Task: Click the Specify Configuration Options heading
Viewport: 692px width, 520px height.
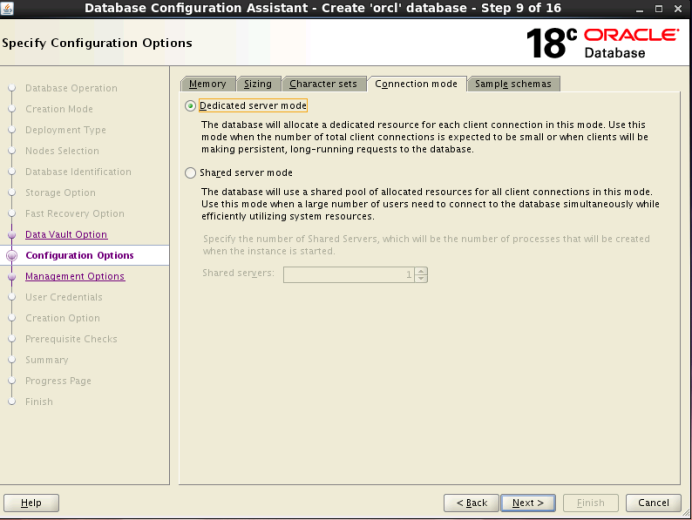Action: coord(97,43)
